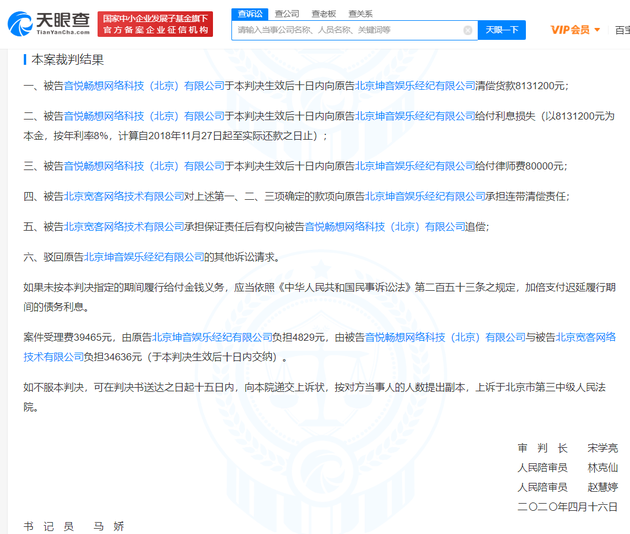Open 北京坤音娱乐经纪有限公司 link in item 一
The width and height of the screenshot is (630, 534).
pos(415,86)
